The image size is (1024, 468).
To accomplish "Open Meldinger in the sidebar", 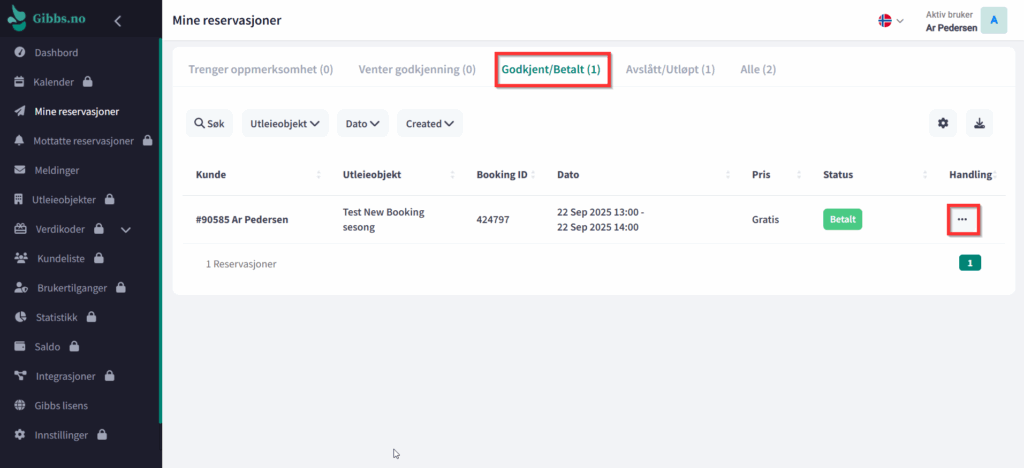I will point(56,170).
